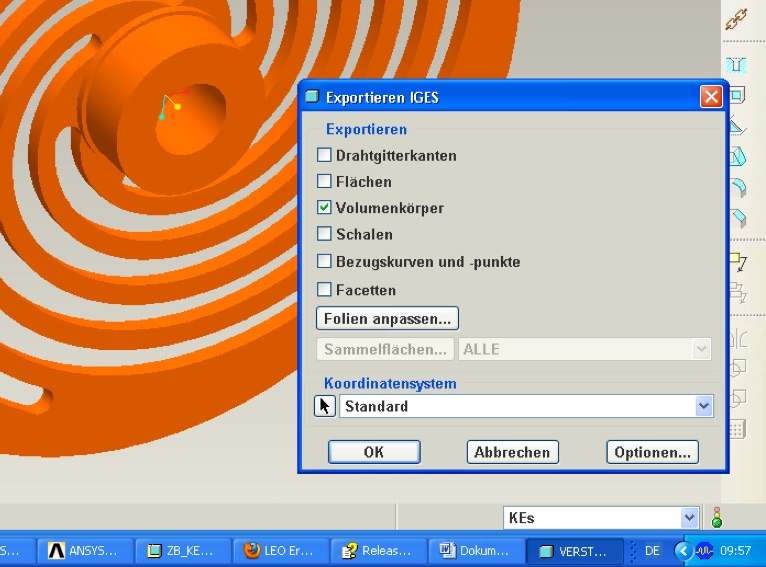Switch to ZB_KE taskbar window

(x=183, y=551)
